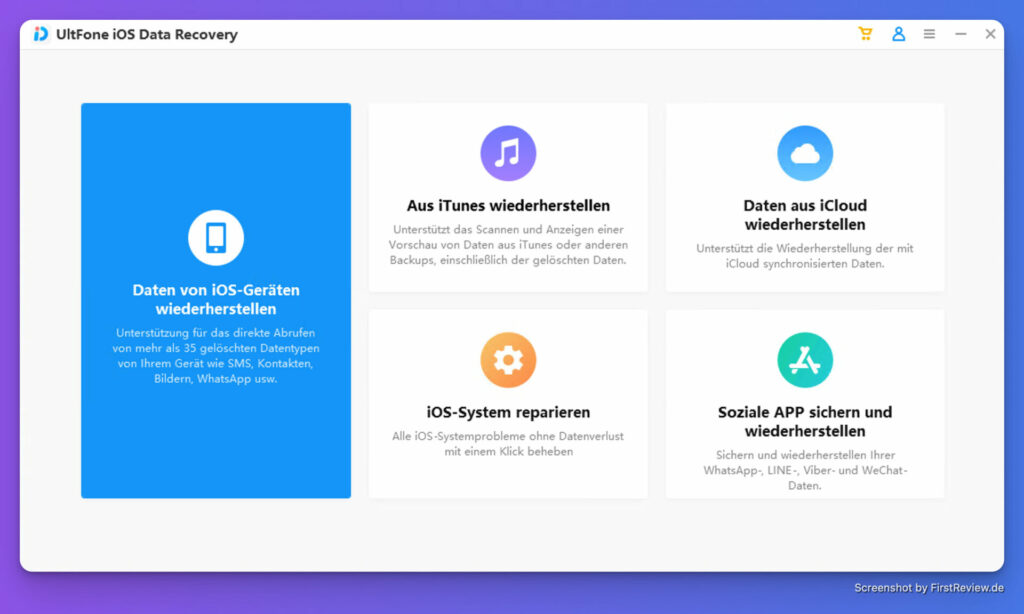Click text 'Unterstützt das Scannen und Anzeigen'
Image resolution: width=1024 pixels, height=614 pixels.
coord(508,229)
